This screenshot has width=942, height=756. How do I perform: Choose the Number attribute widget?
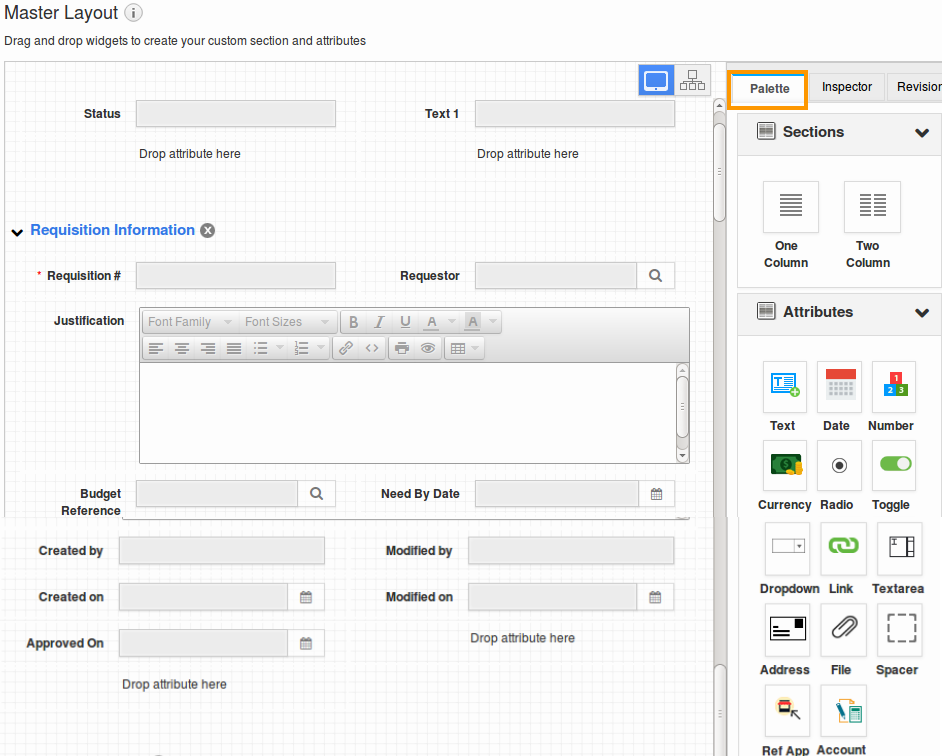tap(894, 387)
